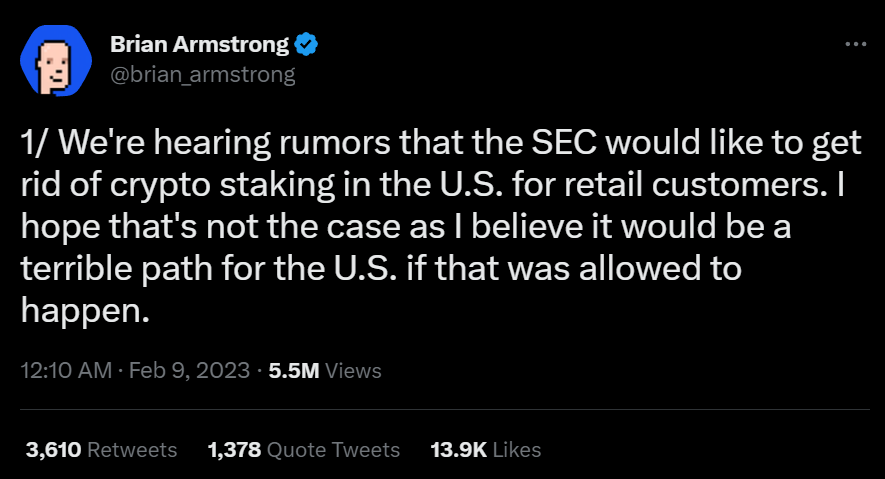Click the blue verified checkmark badge
The width and height of the screenshot is (885, 479).
306,45
